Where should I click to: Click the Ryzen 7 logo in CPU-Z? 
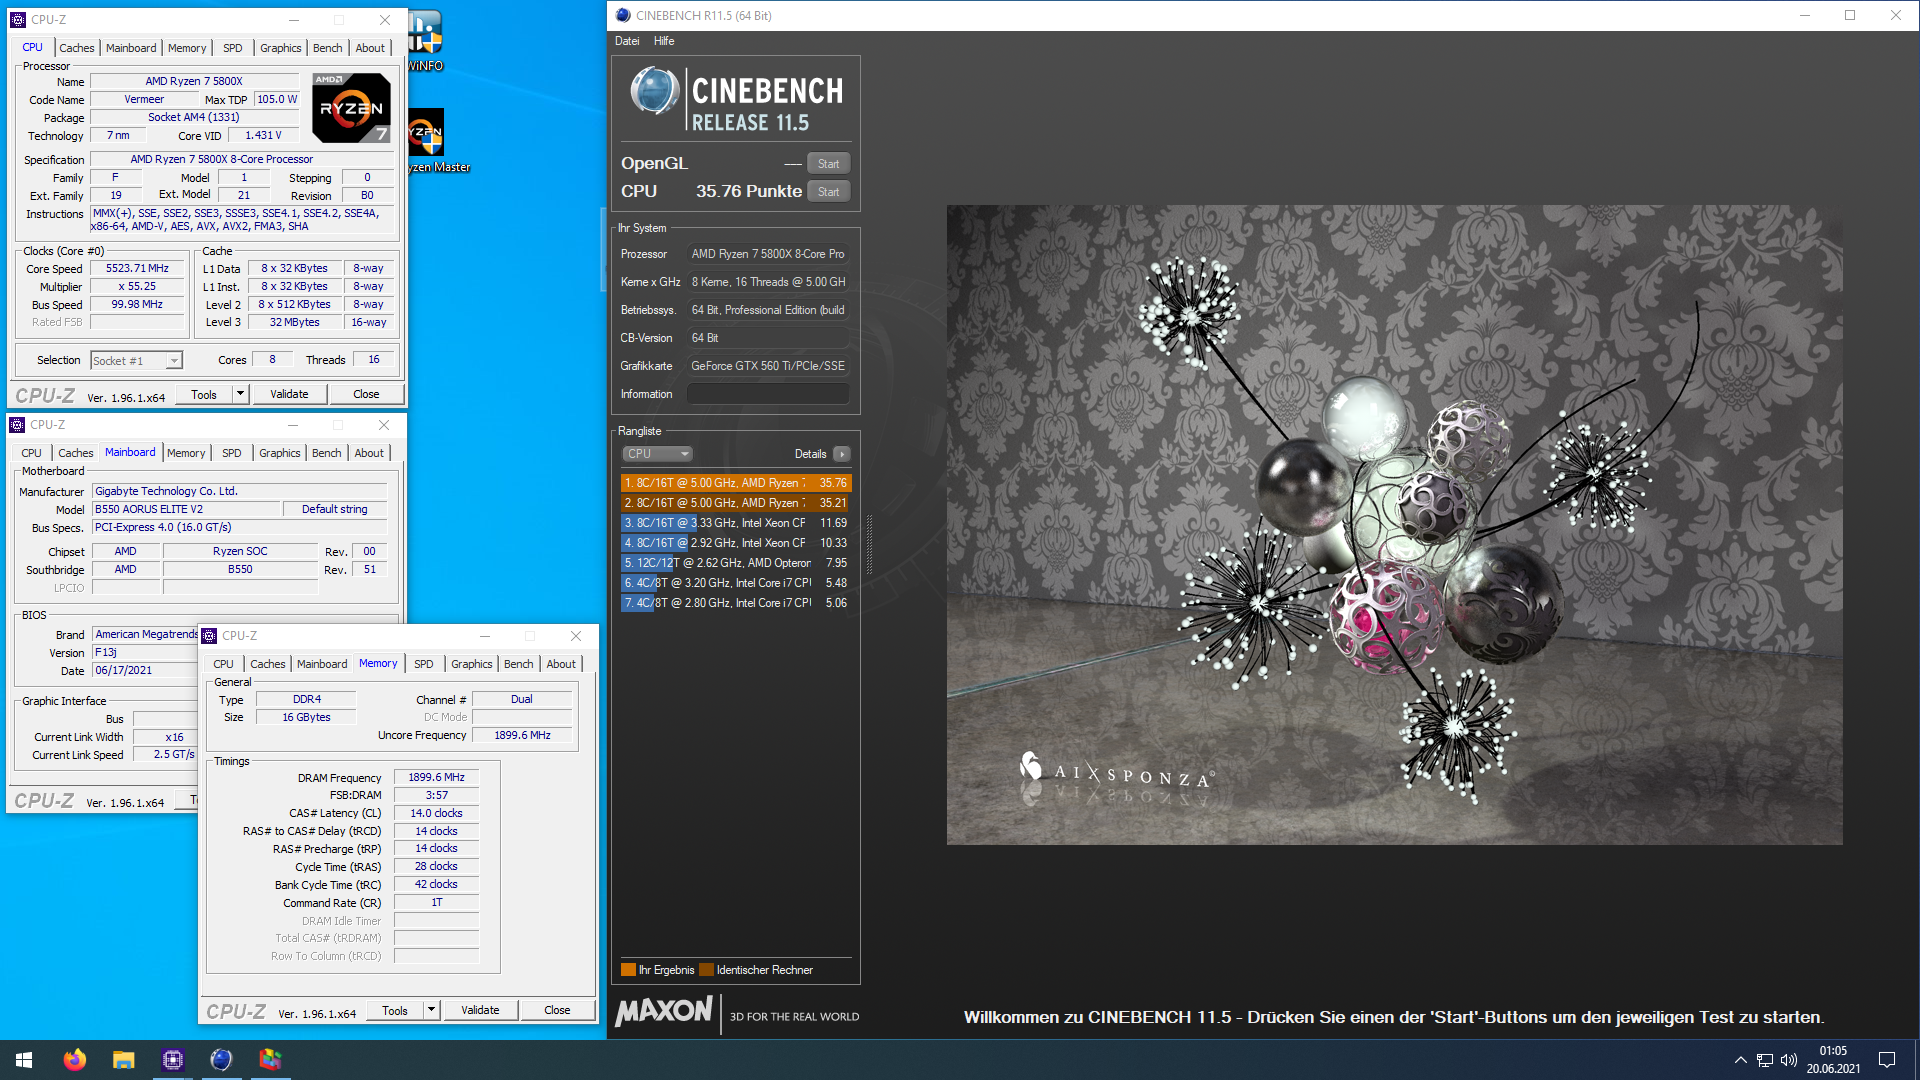point(351,107)
